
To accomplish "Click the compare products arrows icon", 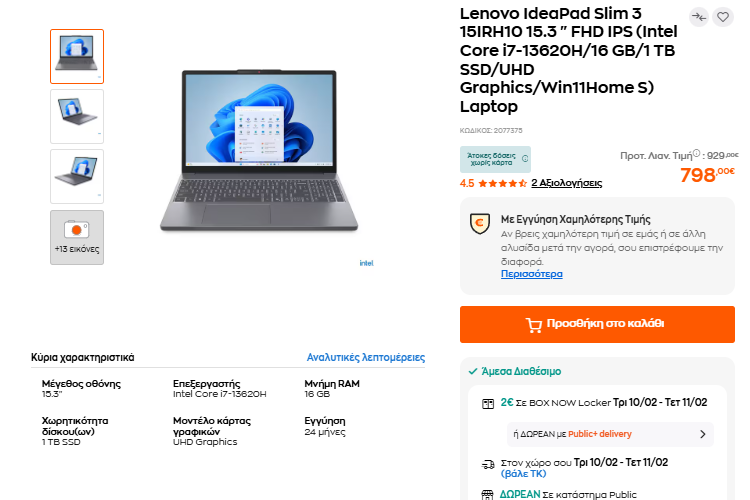I will (x=699, y=17).
